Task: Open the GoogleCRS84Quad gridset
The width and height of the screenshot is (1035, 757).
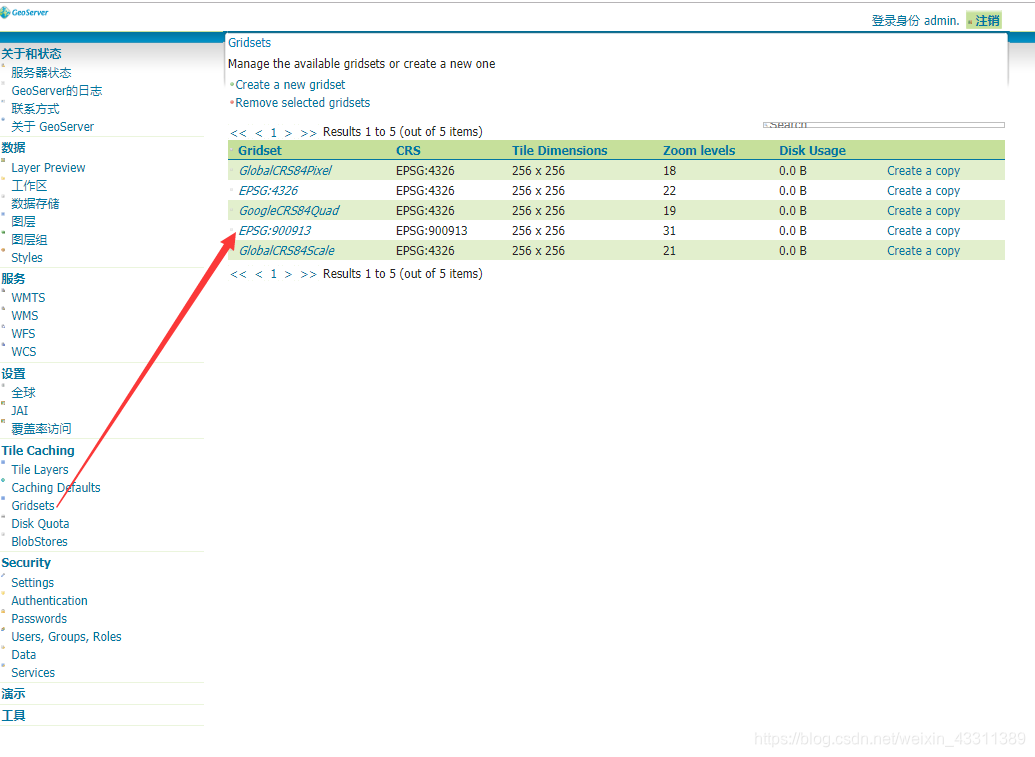Action: pyautogui.click(x=288, y=211)
